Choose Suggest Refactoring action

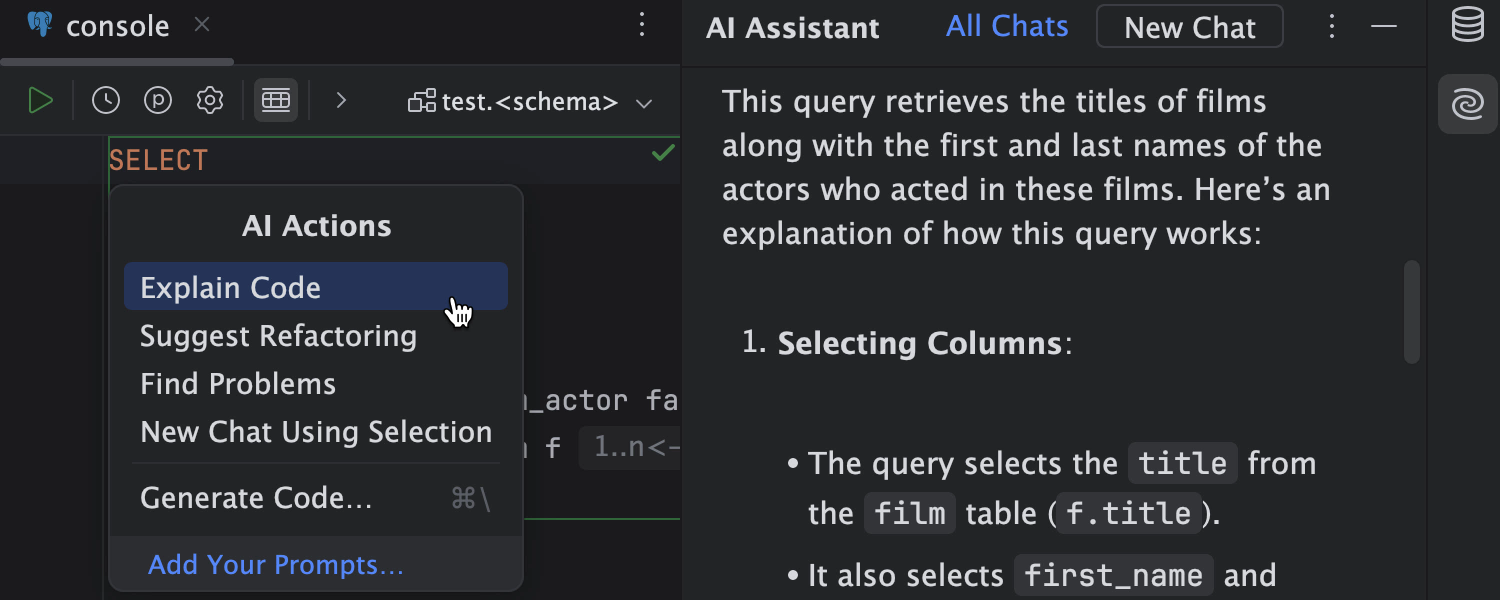coord(278,336)
